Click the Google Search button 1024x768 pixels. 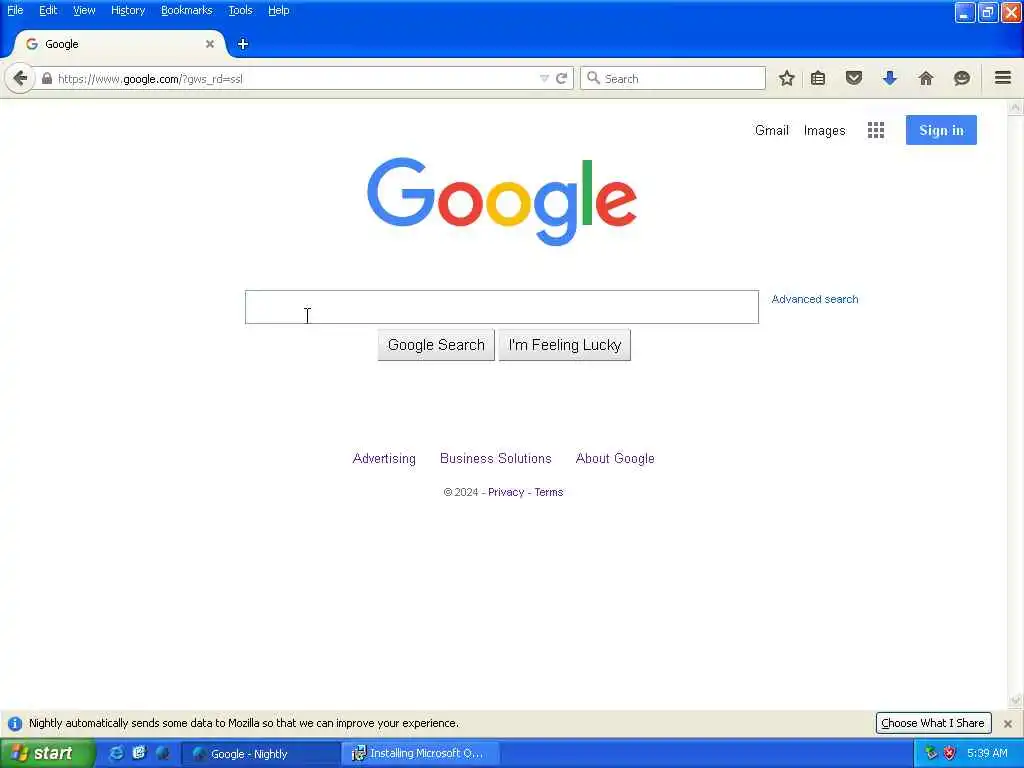(x=436, y=345)
